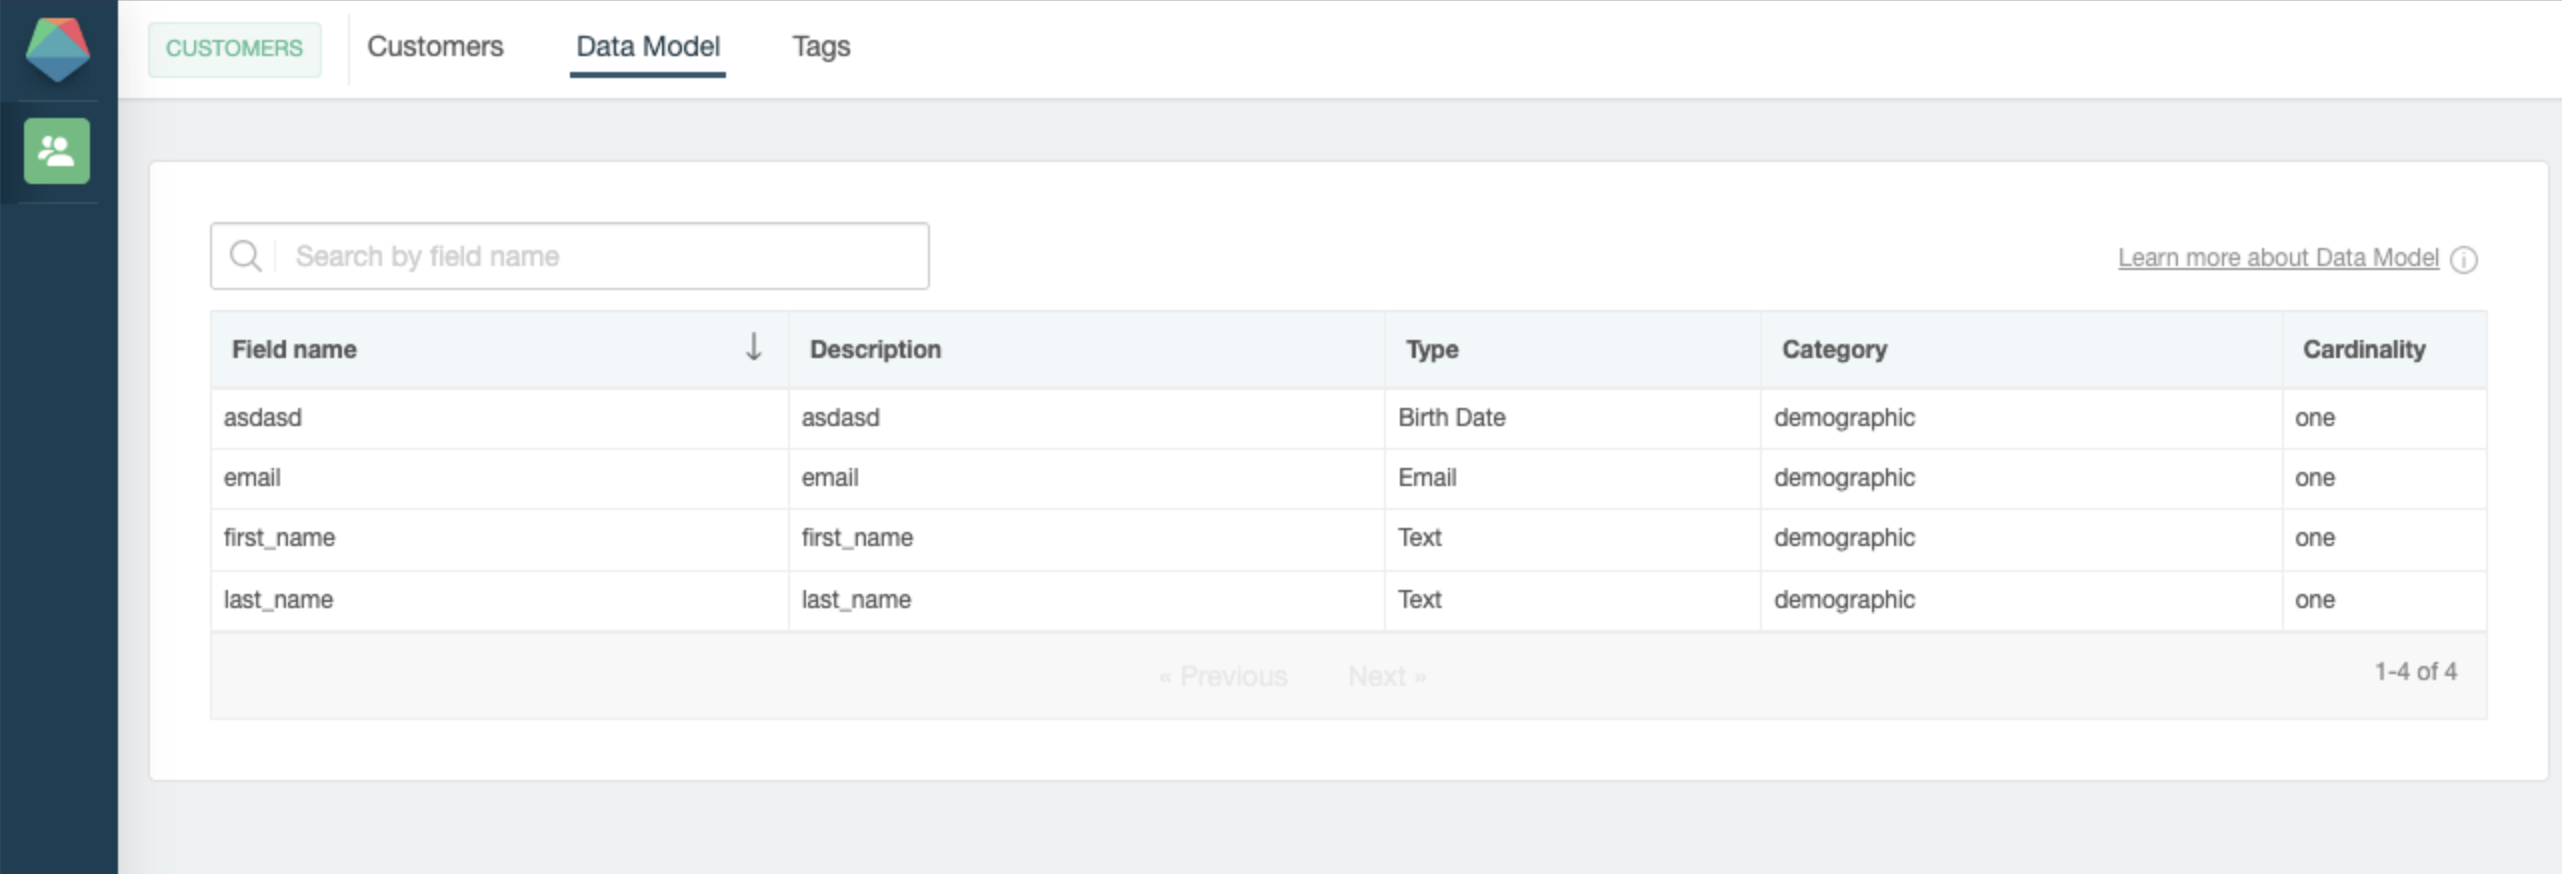This screenshot has height=874, width=2562.
Task: Click the CUSTOMERS badge button
Action: coord(234,49)
